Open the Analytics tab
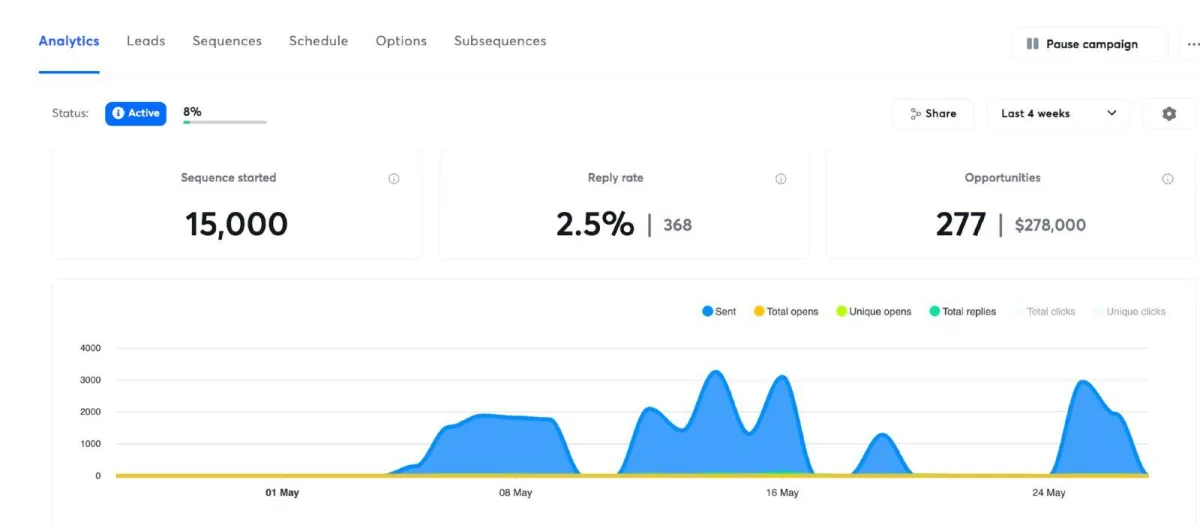The image size is (1200, 528). [69, 41]
